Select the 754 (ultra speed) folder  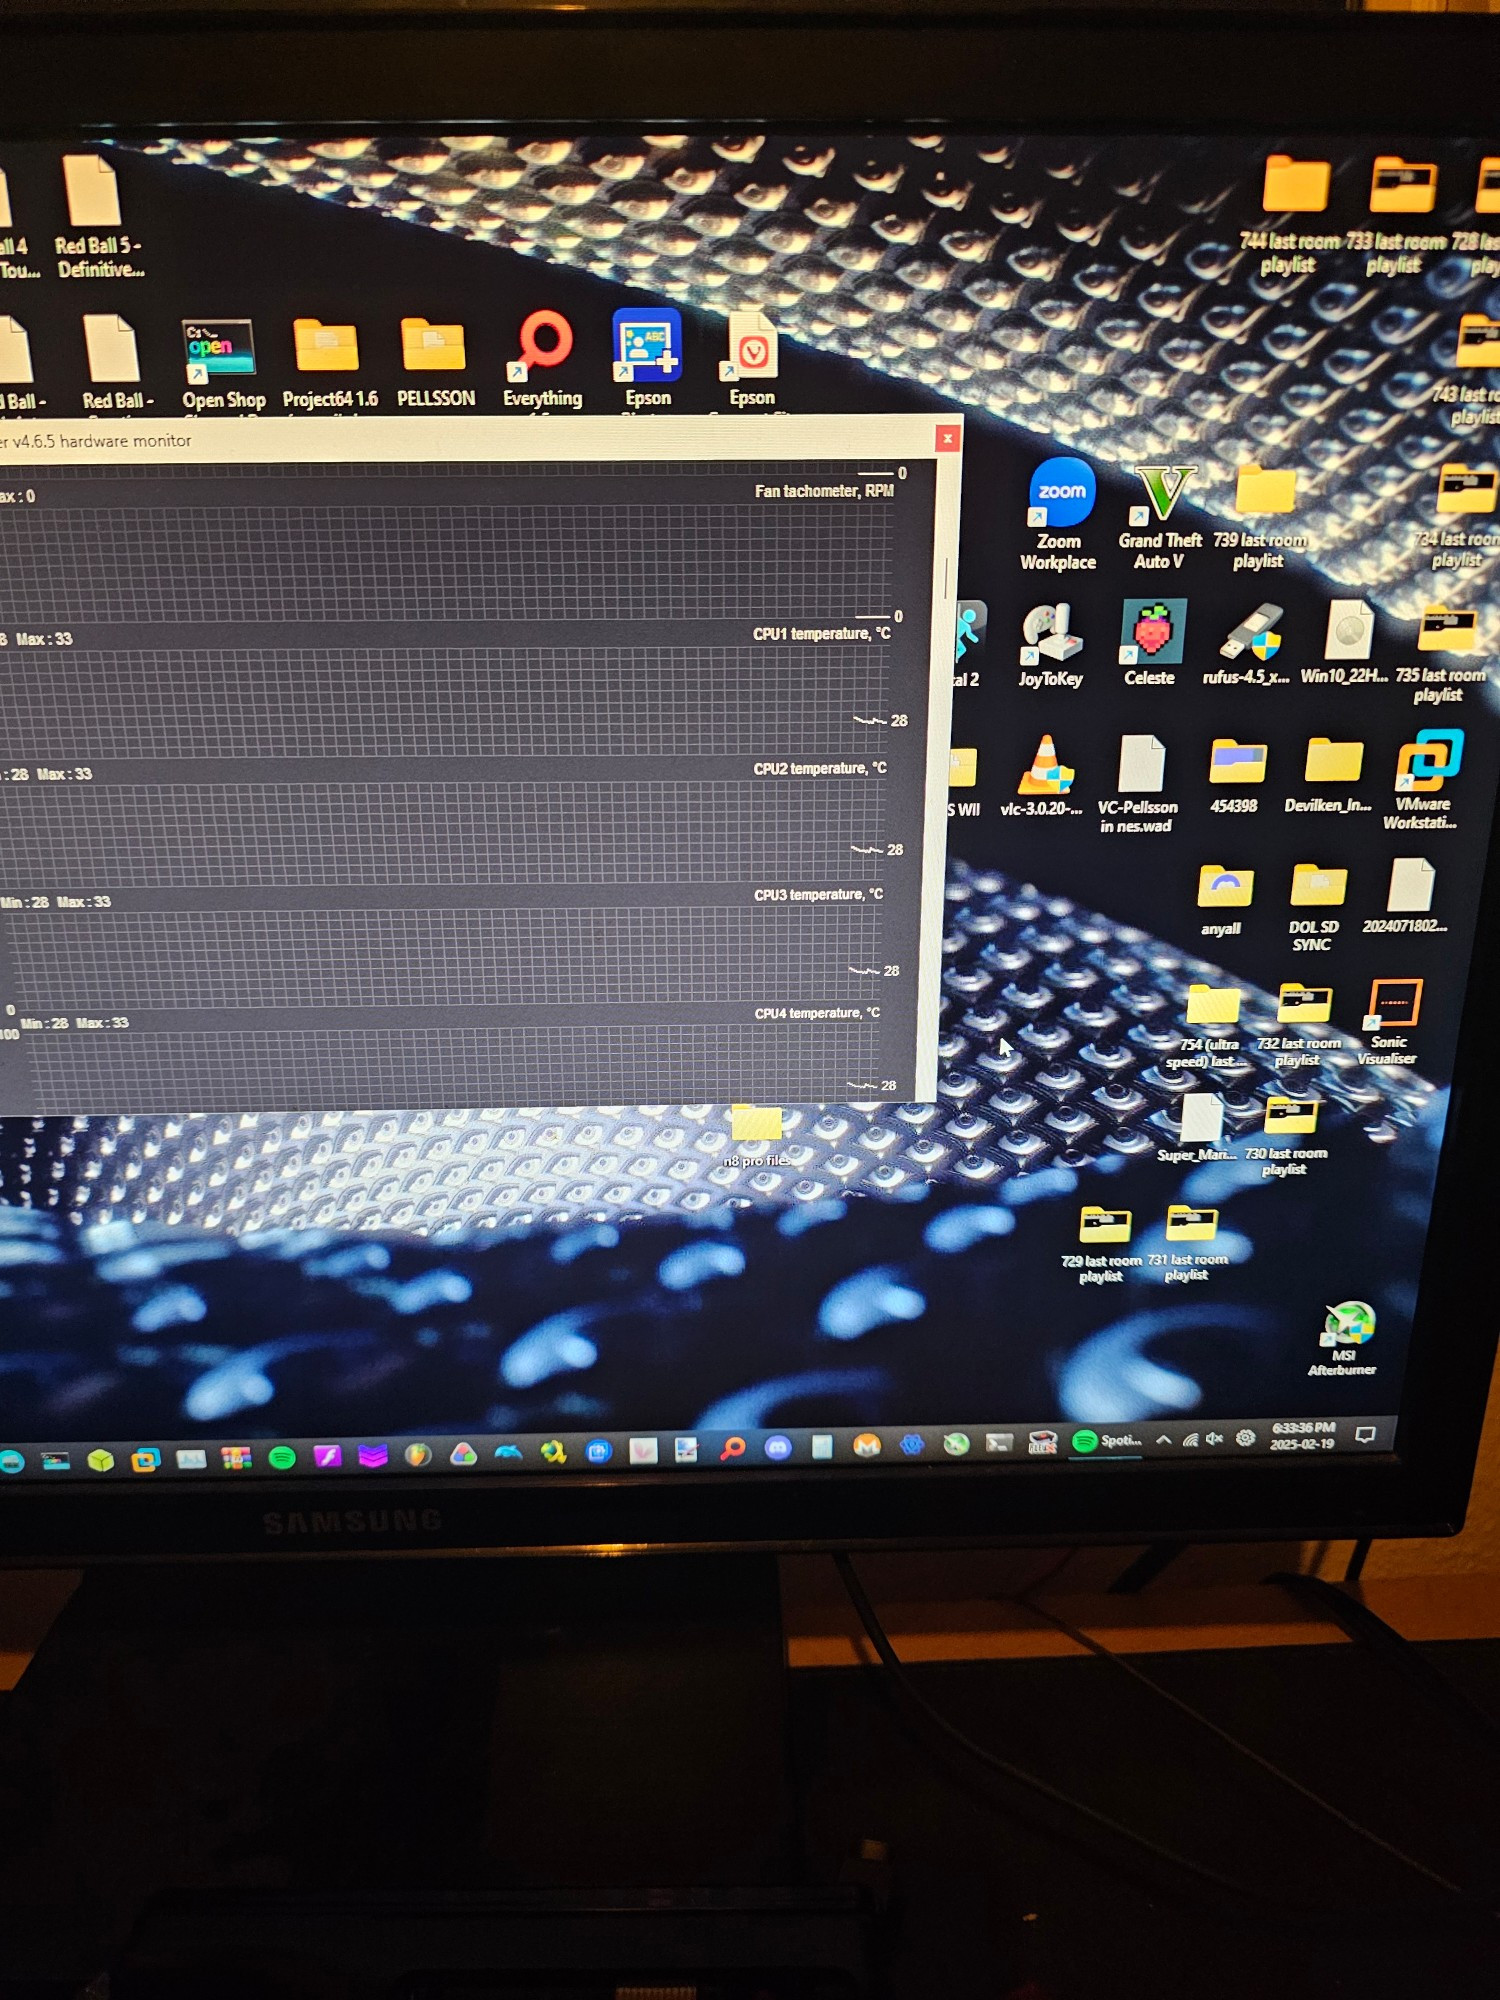[1211, 1027]
